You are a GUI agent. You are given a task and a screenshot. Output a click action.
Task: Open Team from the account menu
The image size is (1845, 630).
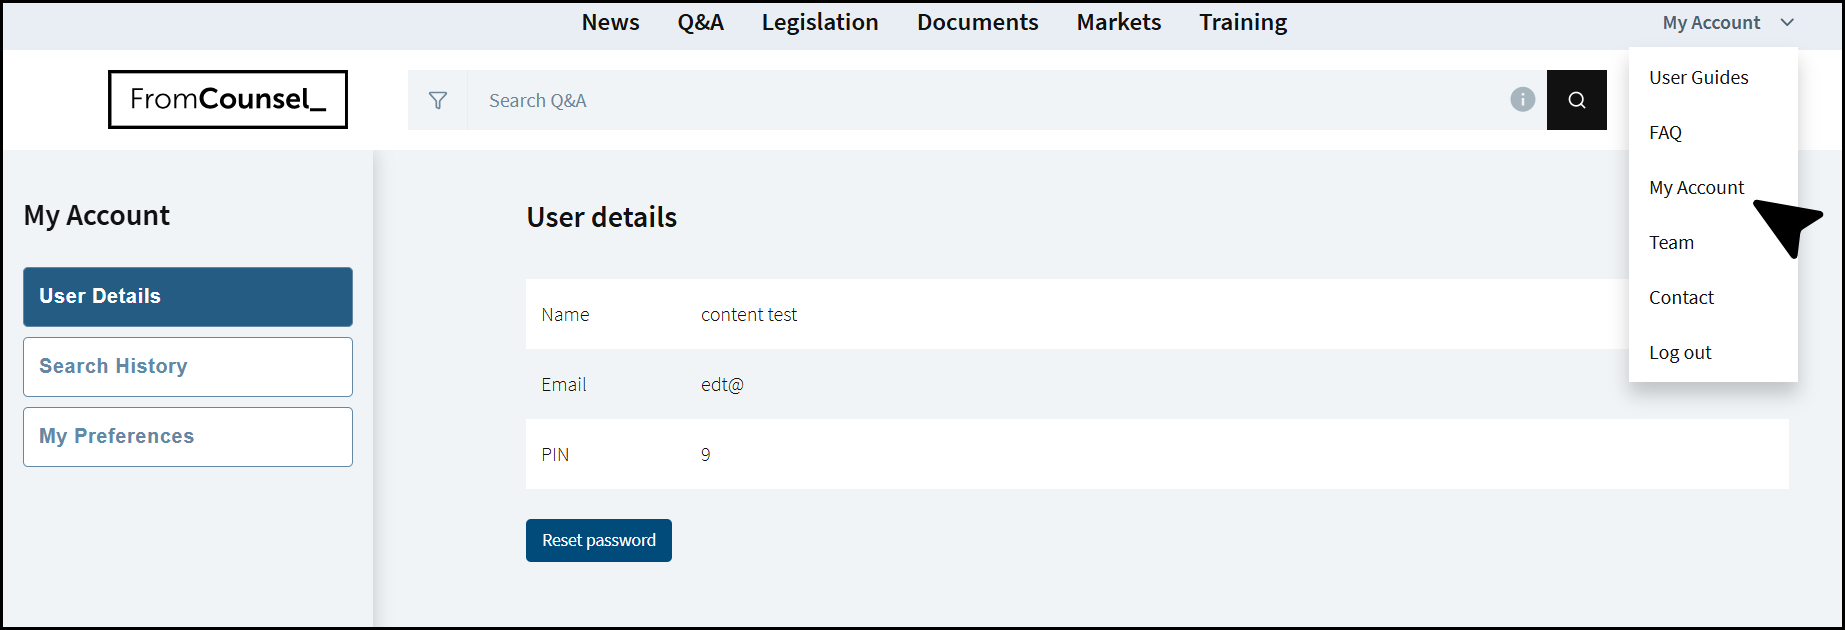(1671, 243)
